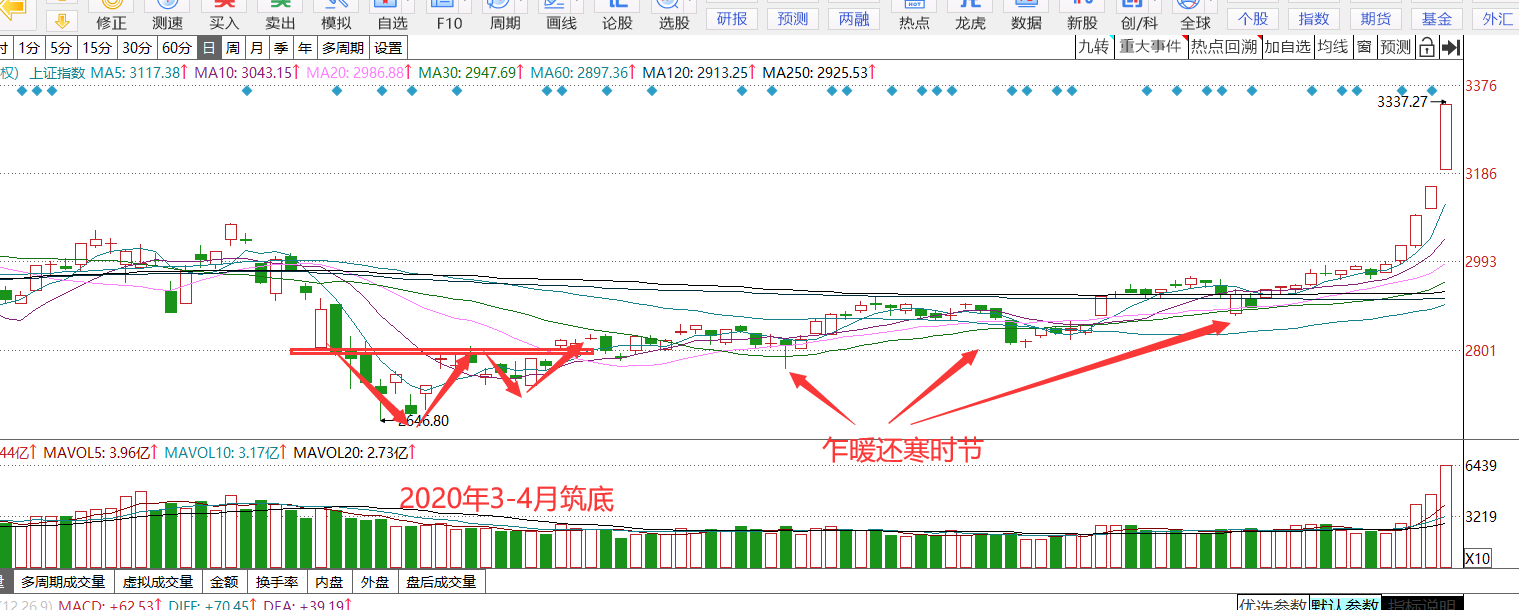Switch chart to 30分 period
The height and width of the screenshot is (610, 1519).
(137, 47)
